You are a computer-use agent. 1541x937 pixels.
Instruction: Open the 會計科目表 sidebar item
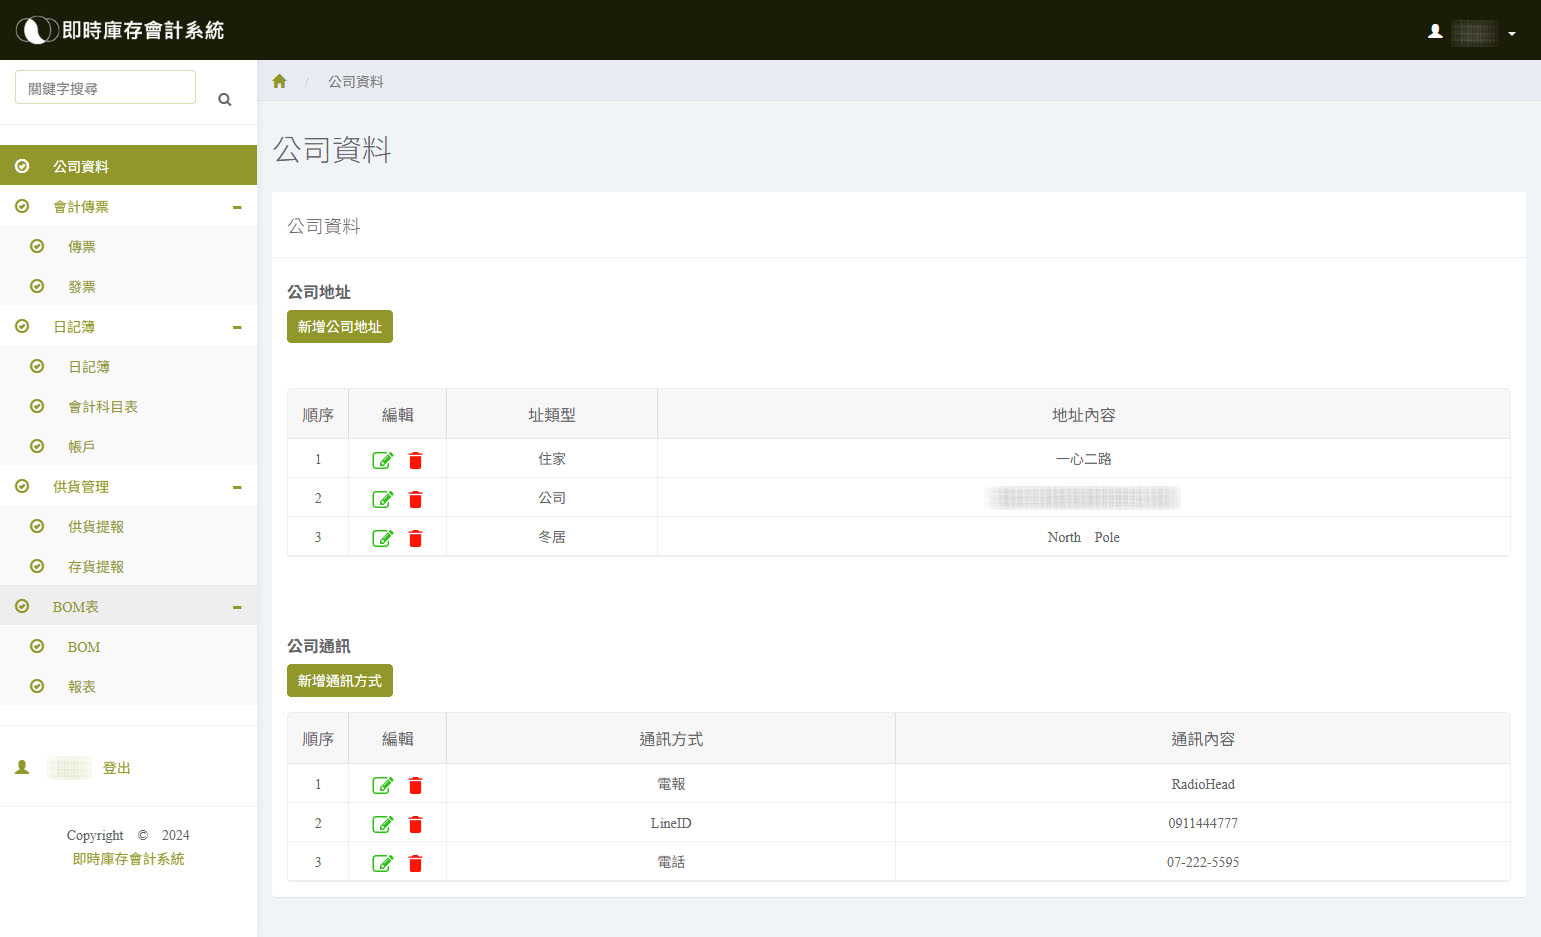coord(128,406)
